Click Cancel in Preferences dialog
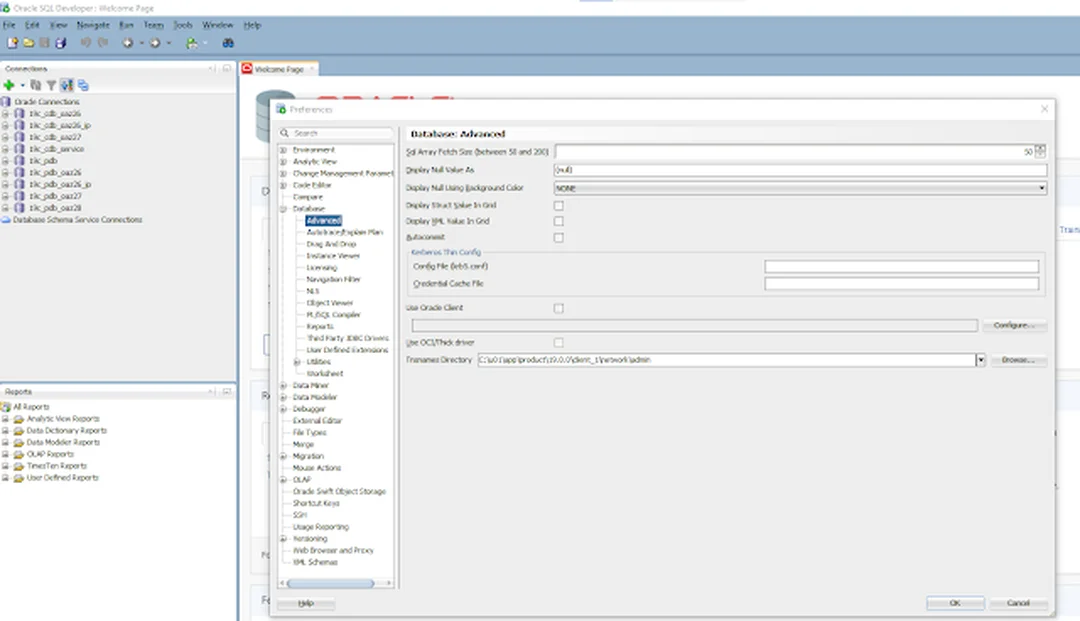The width and height of the screenshot is (1080, 621). coord(1018,603)
